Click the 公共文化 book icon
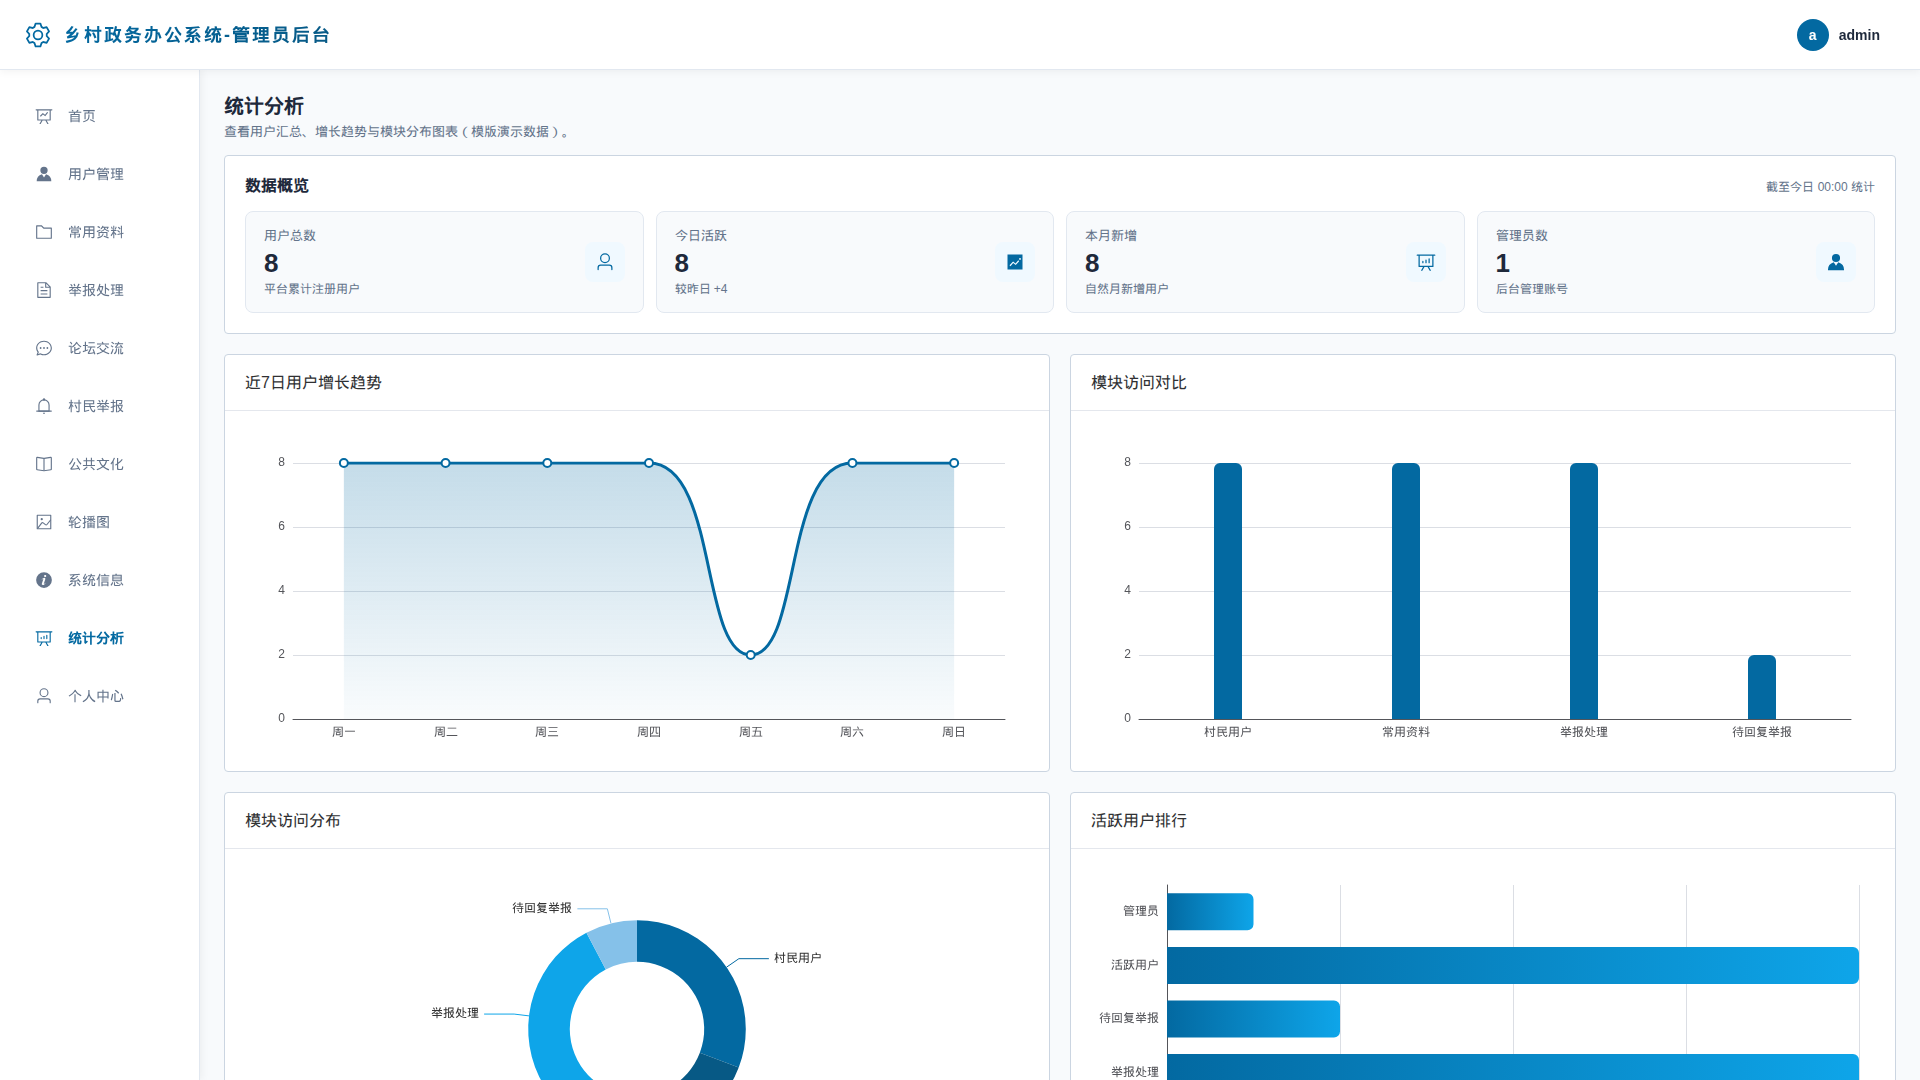This screenshot has width=1920, height=1080. (x=44, y=464)
